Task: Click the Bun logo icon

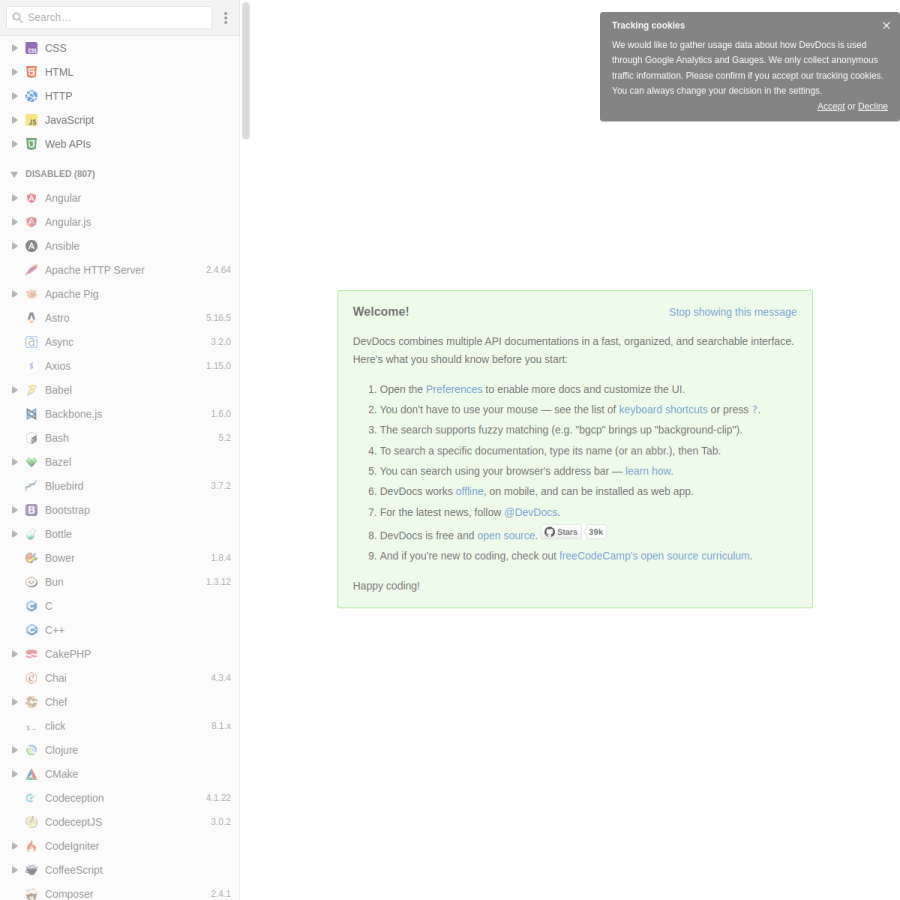Action: tap(32, 583)
